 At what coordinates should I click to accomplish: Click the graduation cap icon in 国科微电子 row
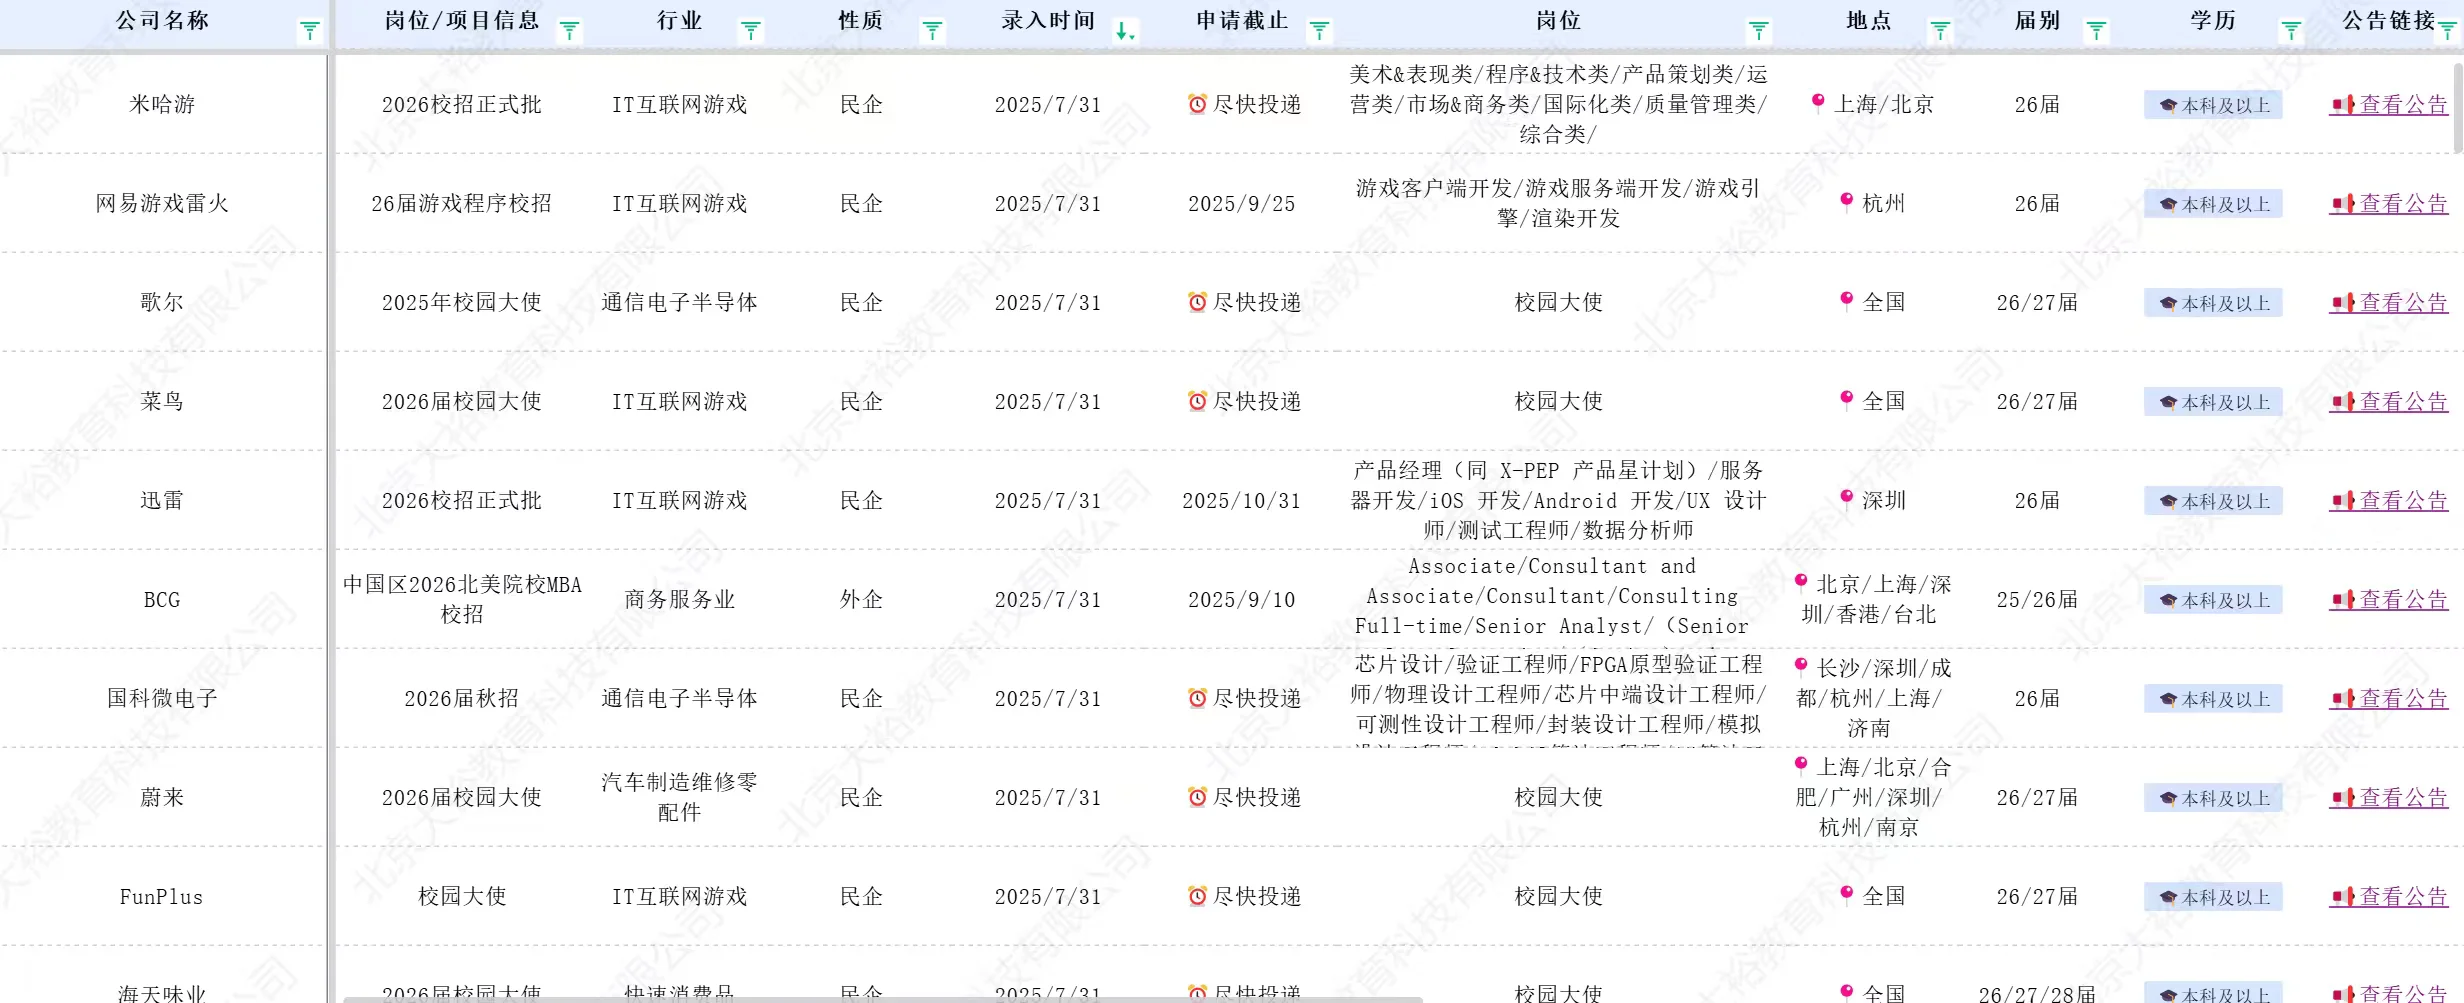point(2168,699)
